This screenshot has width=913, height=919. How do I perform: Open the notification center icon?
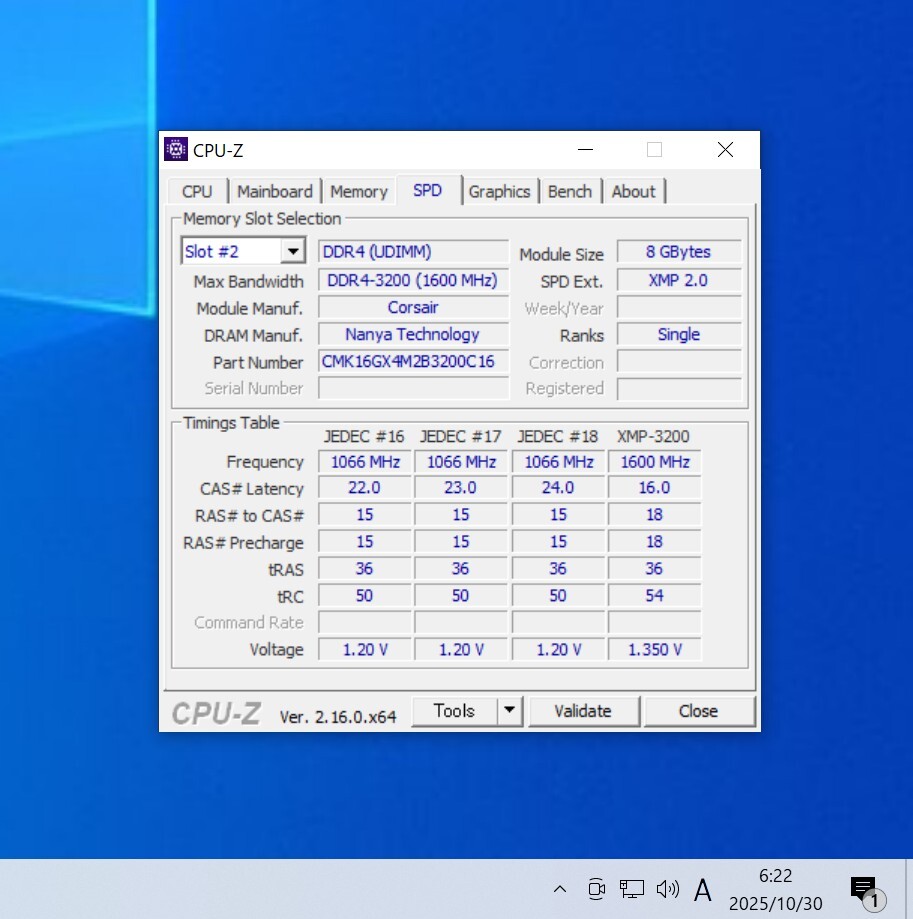pos(863,889)
